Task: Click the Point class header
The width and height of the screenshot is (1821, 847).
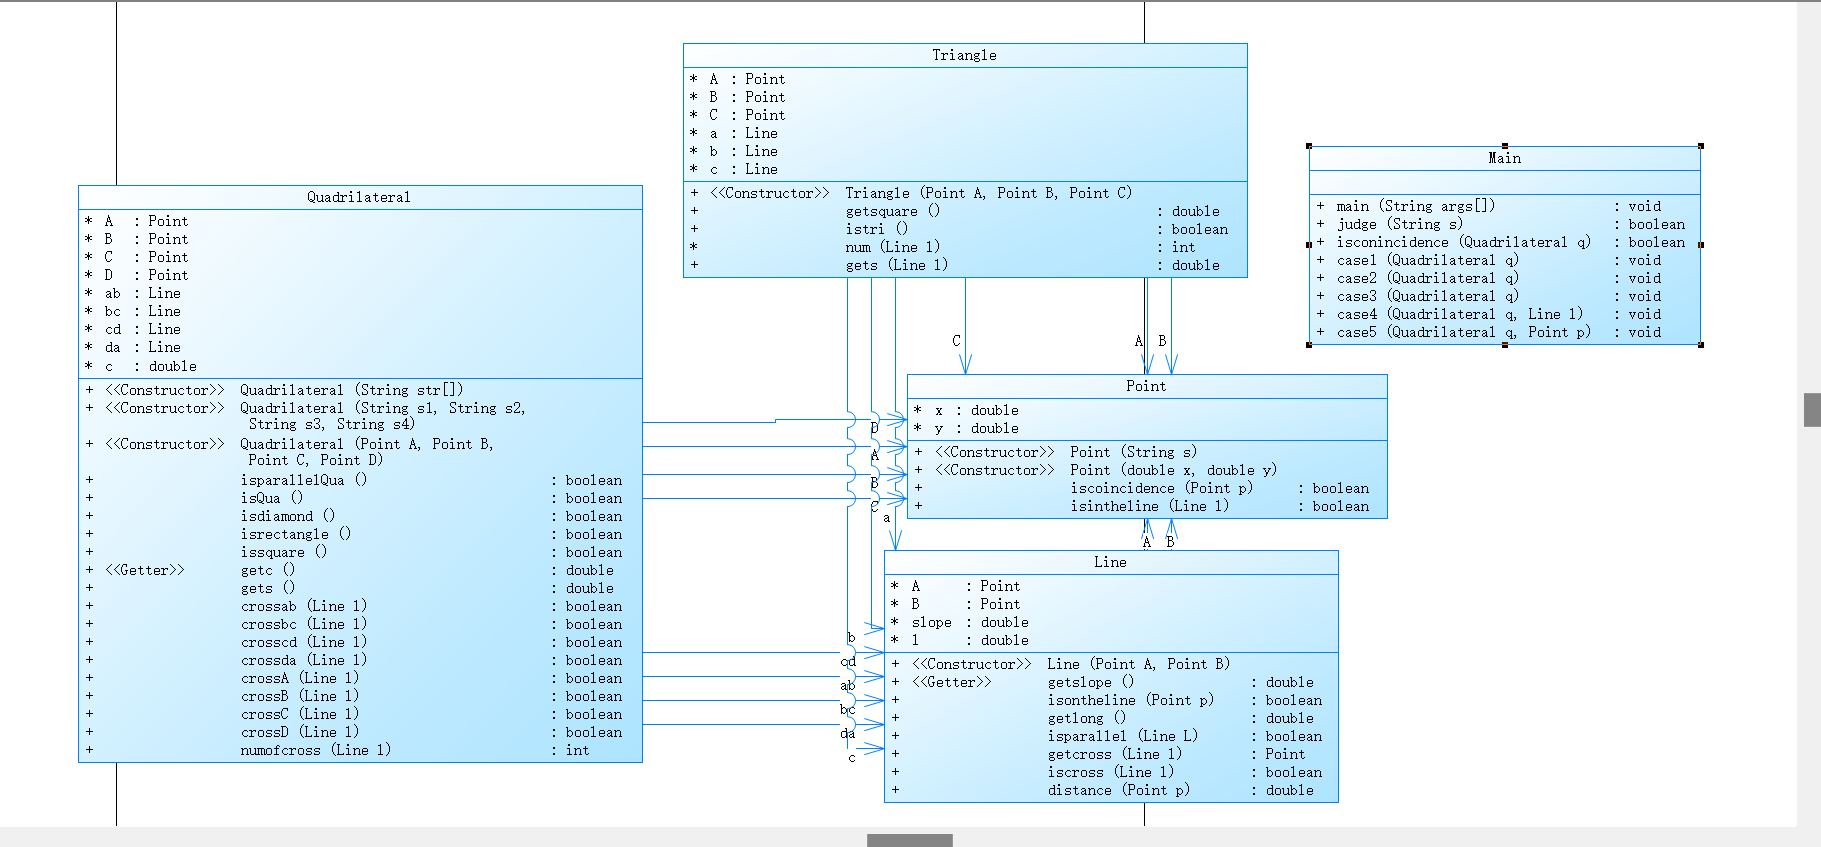Action: tap(1146, 387)
